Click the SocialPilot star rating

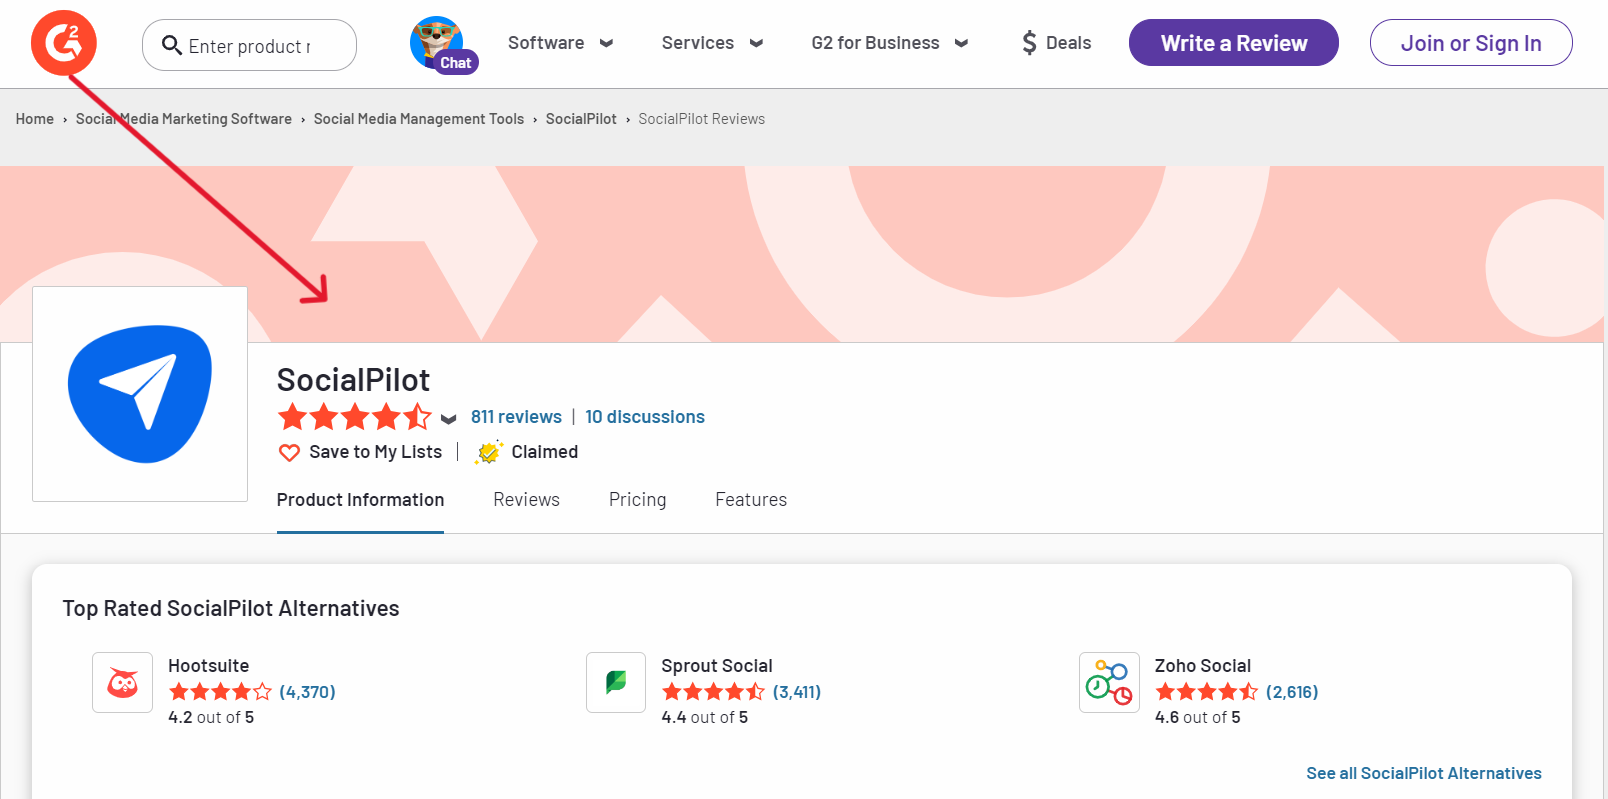[354, 417]
